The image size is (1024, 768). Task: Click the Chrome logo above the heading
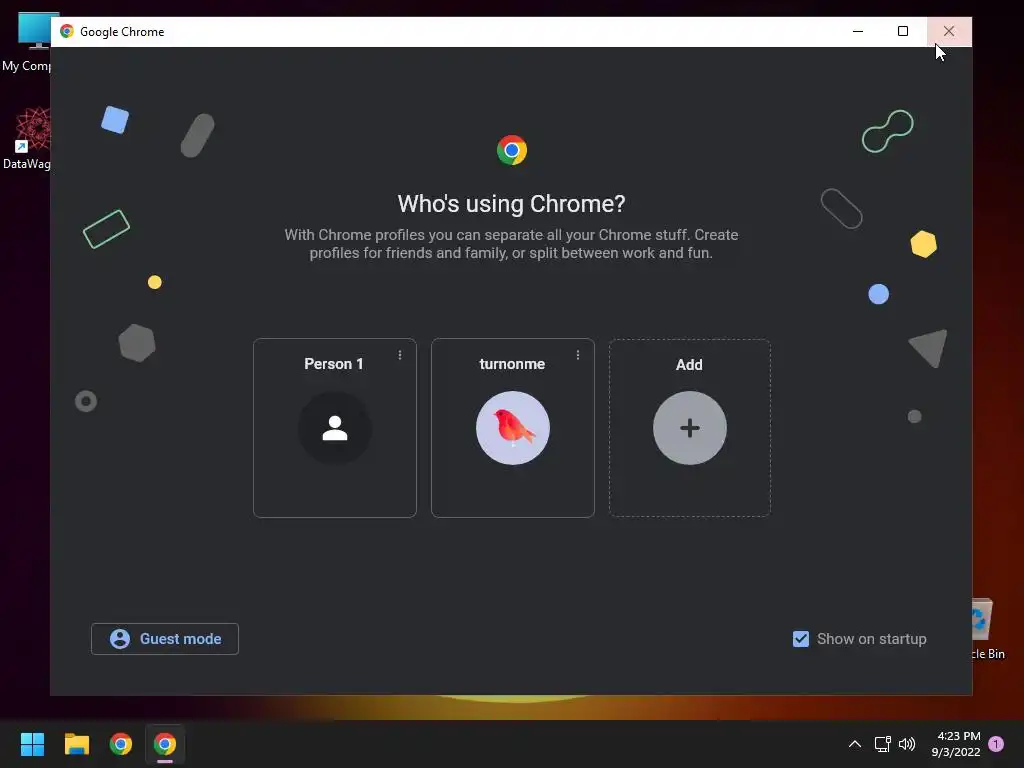tap(512, 150)
